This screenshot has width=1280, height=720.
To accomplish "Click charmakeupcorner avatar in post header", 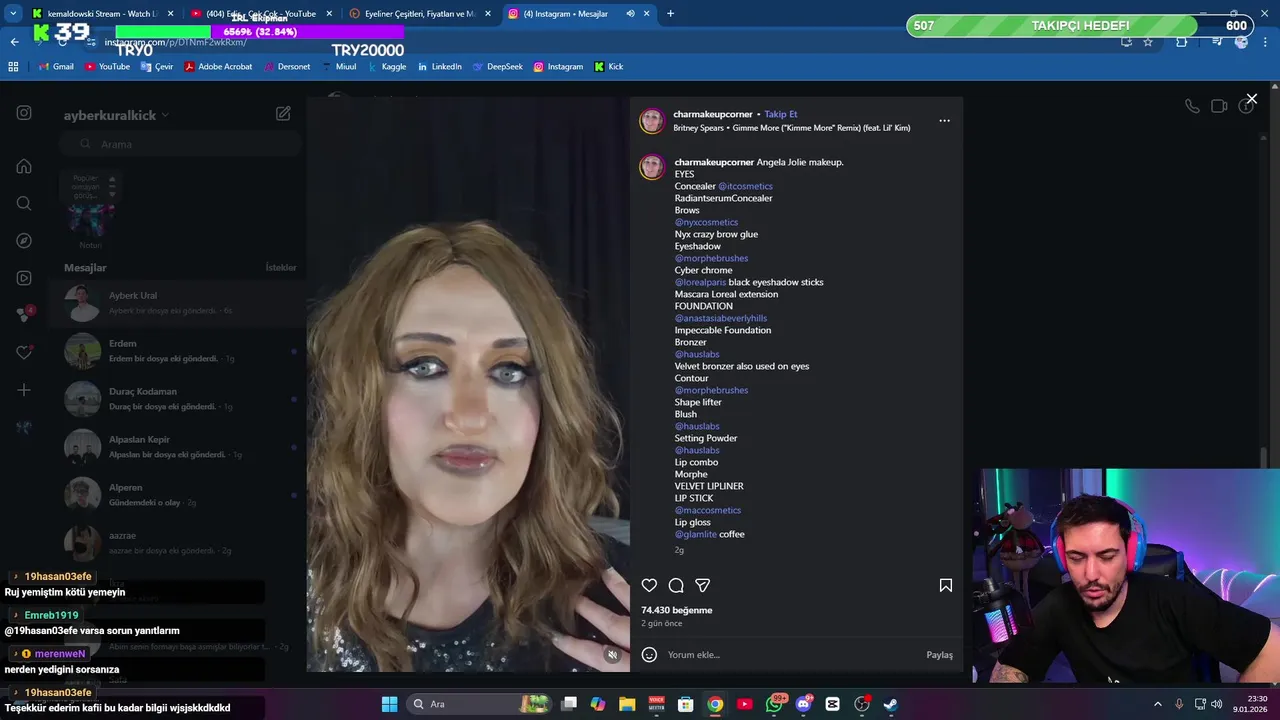I will [652, 121].
